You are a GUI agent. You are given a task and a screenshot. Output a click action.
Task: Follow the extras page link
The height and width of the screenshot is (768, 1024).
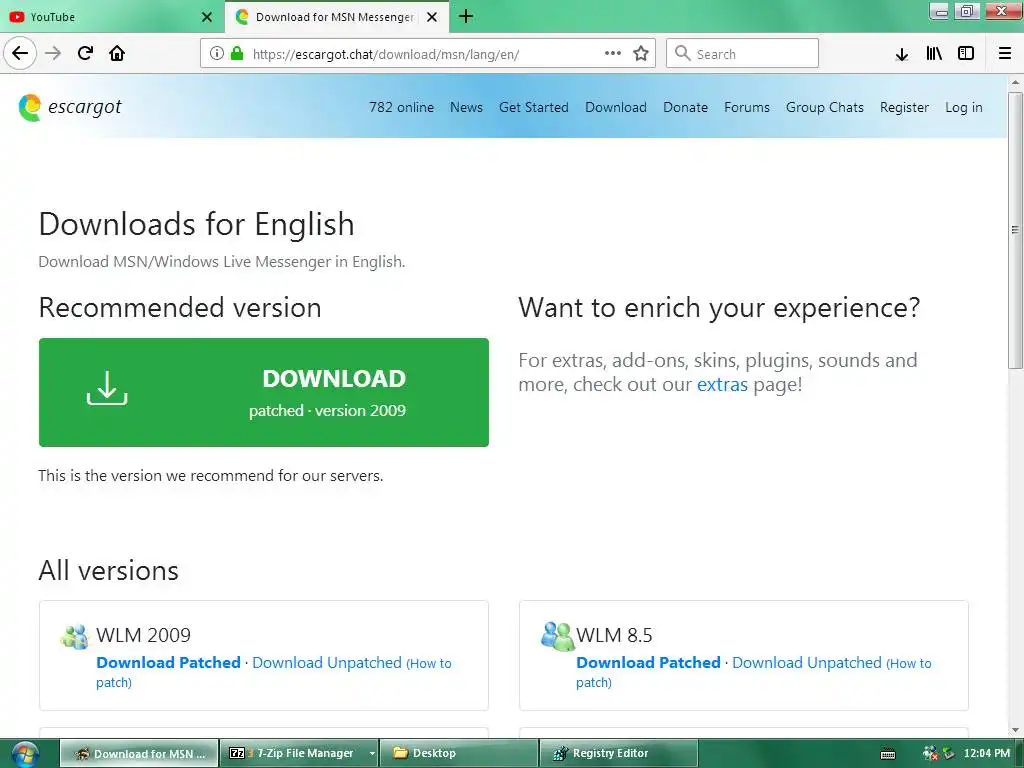coord(722,384)
